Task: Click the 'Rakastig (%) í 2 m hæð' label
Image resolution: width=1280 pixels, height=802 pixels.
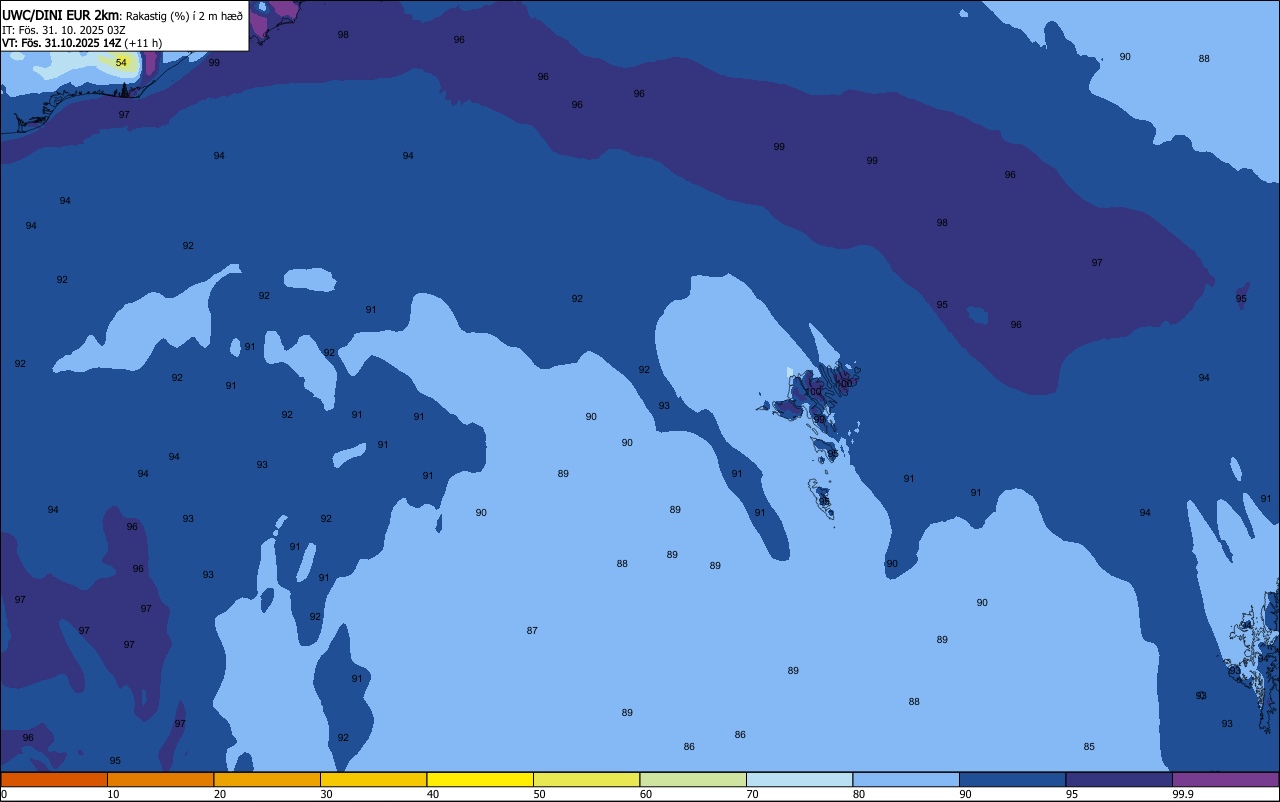Action: [184, 16]
